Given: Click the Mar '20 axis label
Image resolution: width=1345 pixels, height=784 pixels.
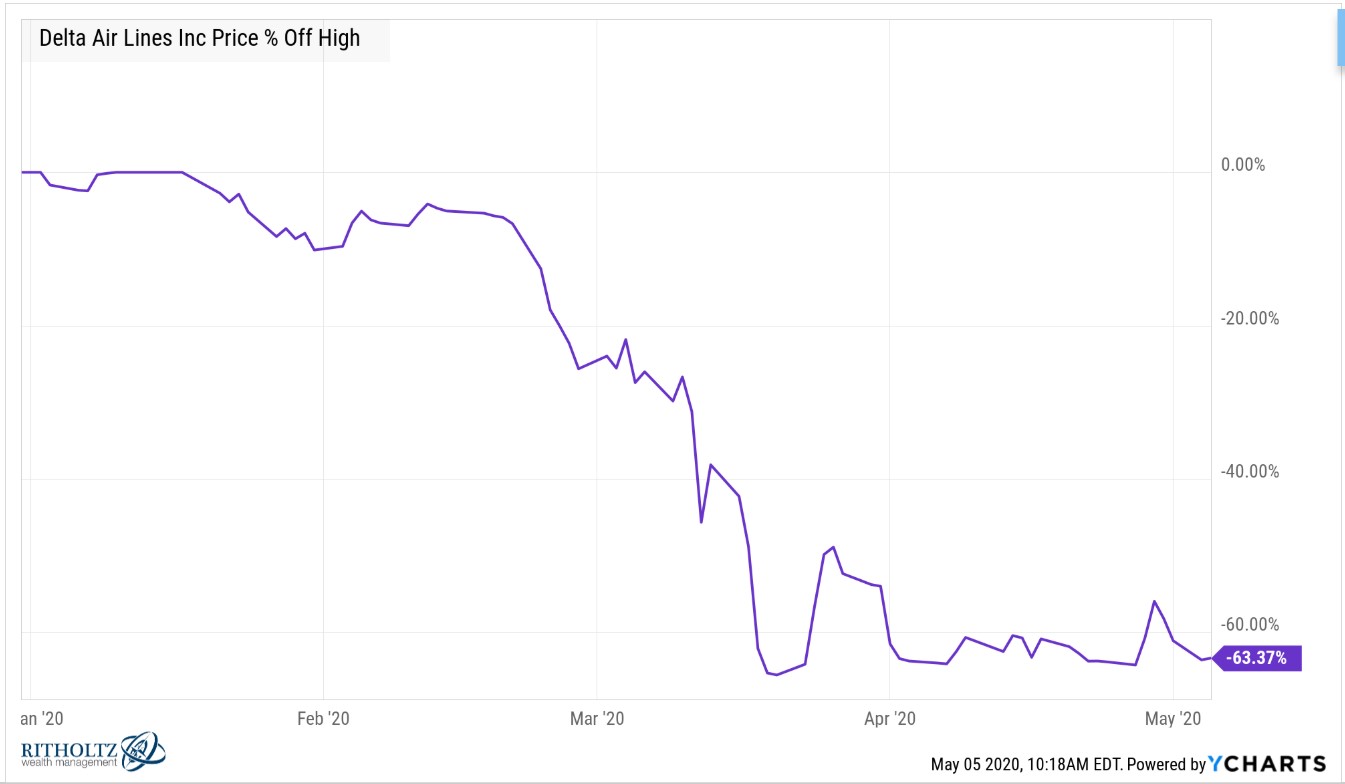Looking at the screenshot, I should click(596, 718).
